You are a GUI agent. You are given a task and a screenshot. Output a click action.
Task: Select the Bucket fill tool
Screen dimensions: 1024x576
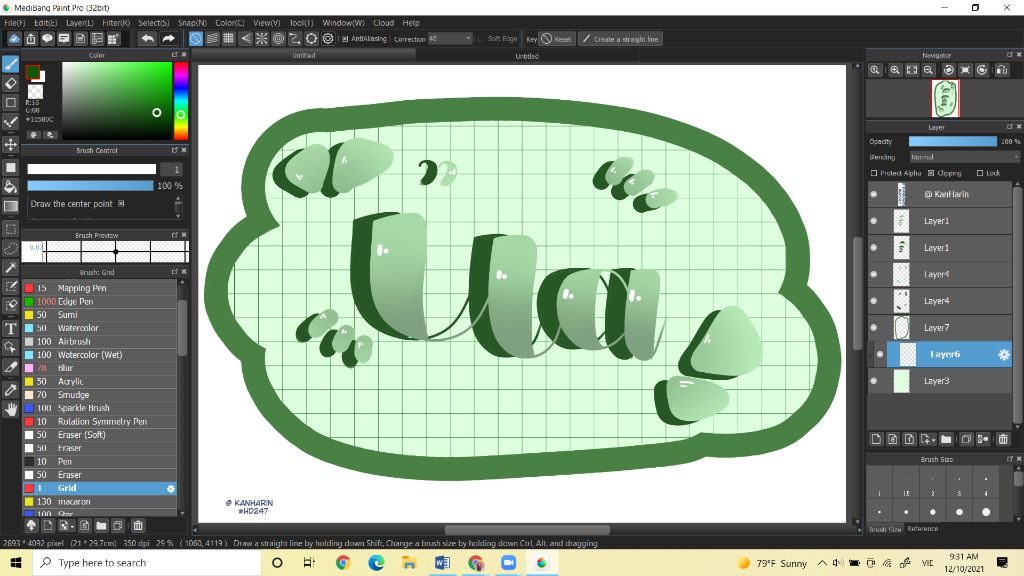(x=10, y=187)
